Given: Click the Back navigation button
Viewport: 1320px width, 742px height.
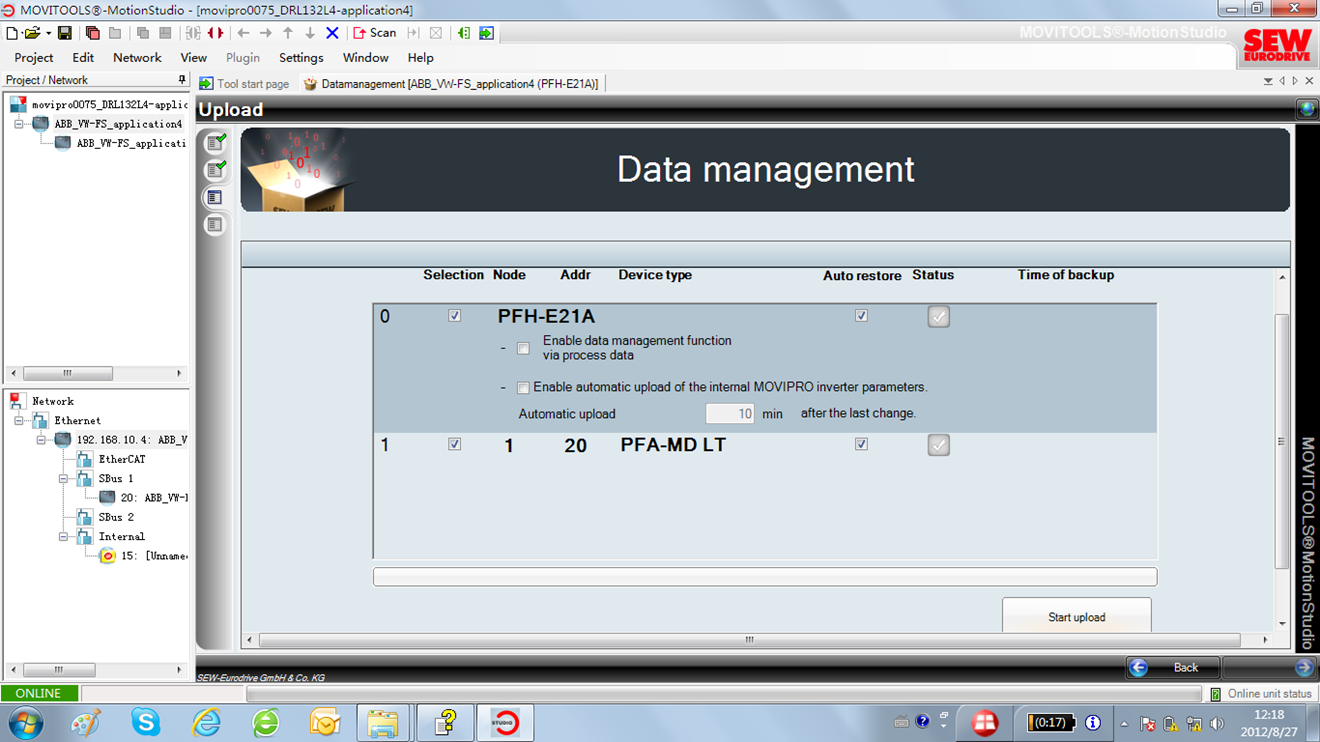Looking at the screenshot, I should pos(1173,667).
